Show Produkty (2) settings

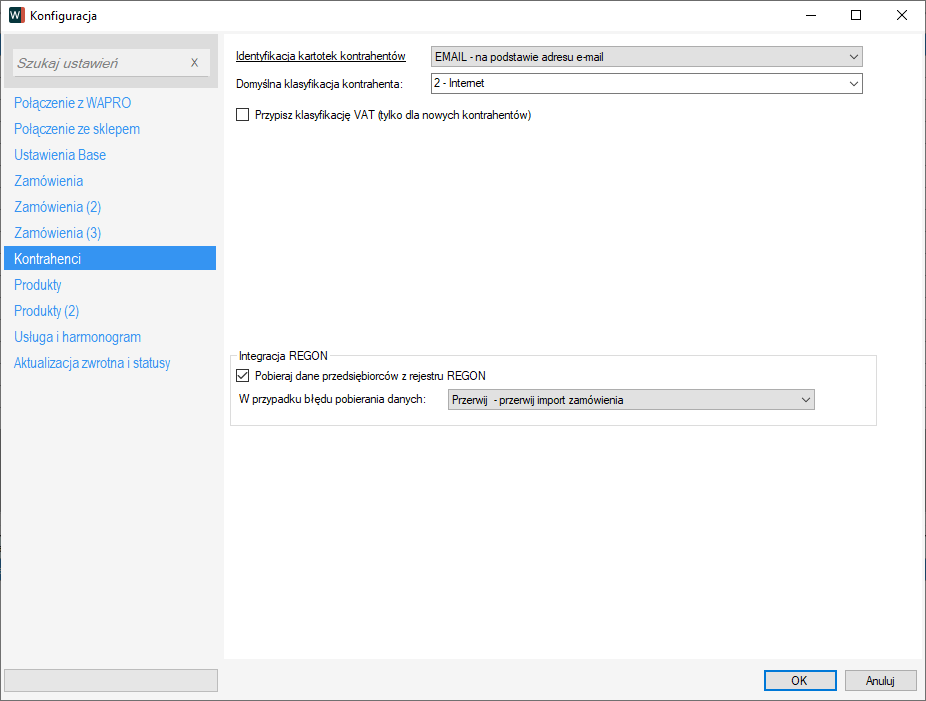46,311
